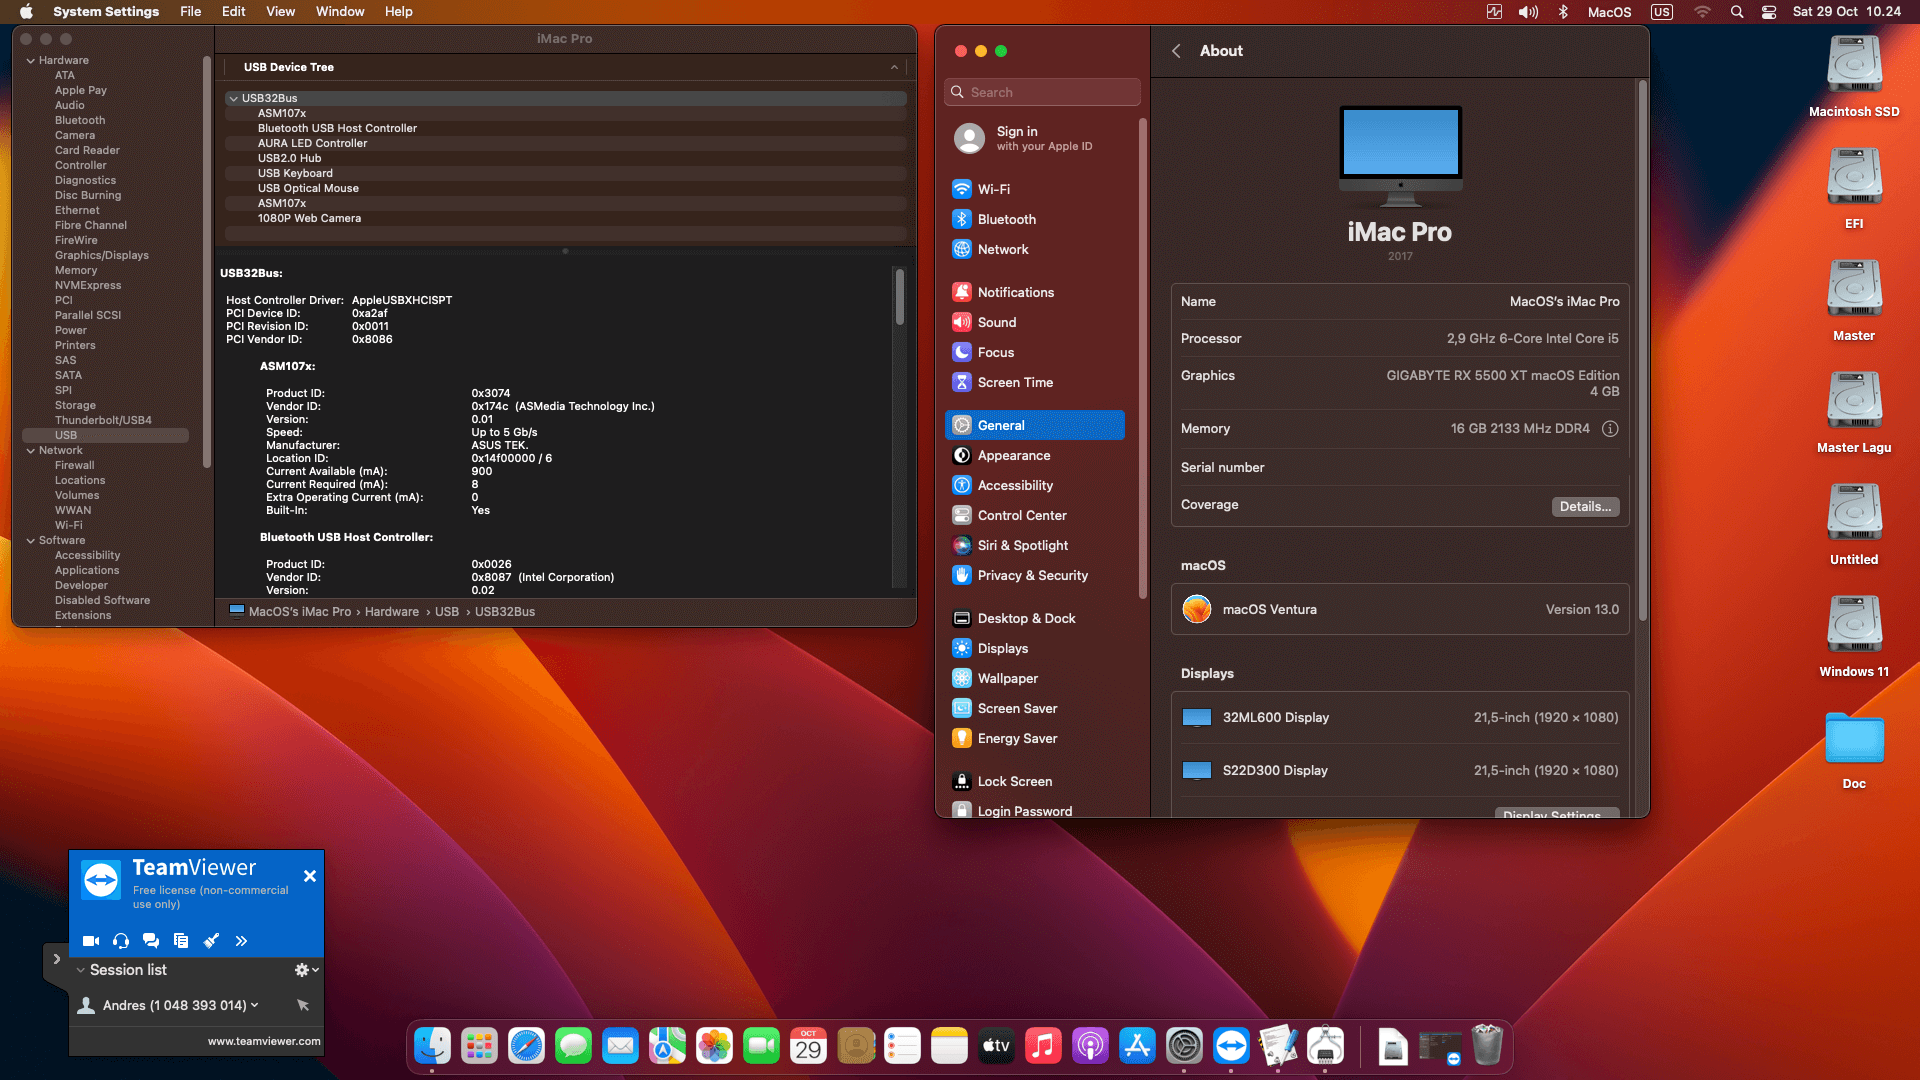Open Wi-Fi settings in sidebar
1920x1080 pixels.
[993, 189]
